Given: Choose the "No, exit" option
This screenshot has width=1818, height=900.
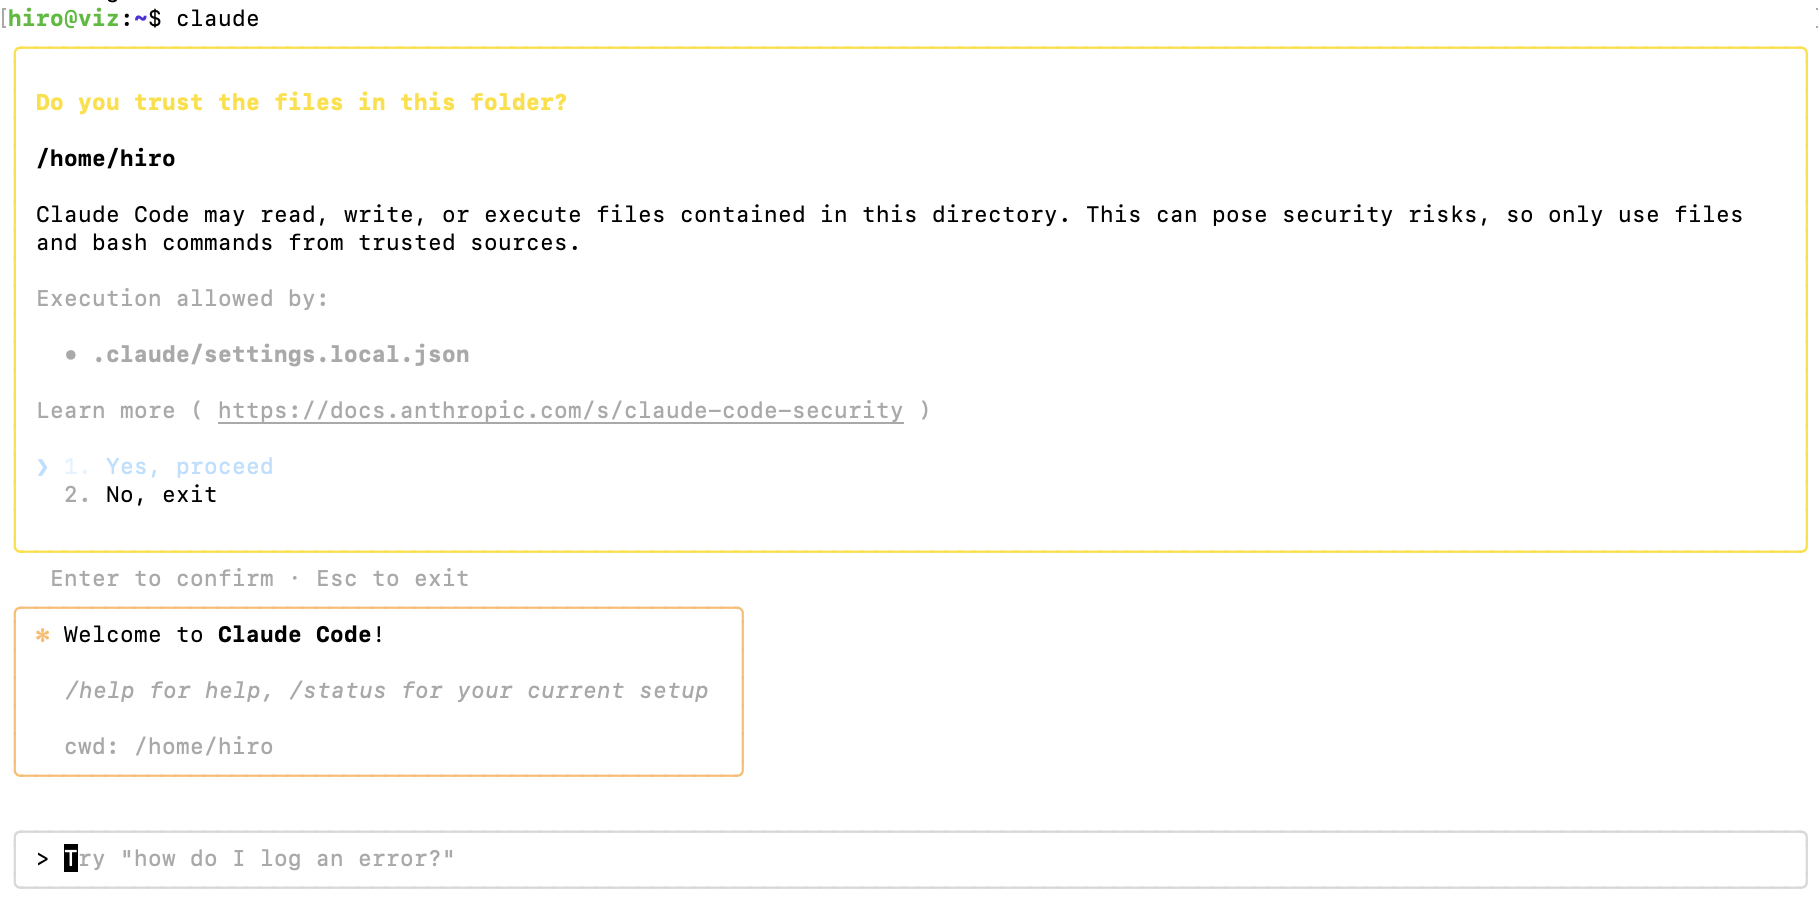Looking at the screenshot, I should (161, 495).
